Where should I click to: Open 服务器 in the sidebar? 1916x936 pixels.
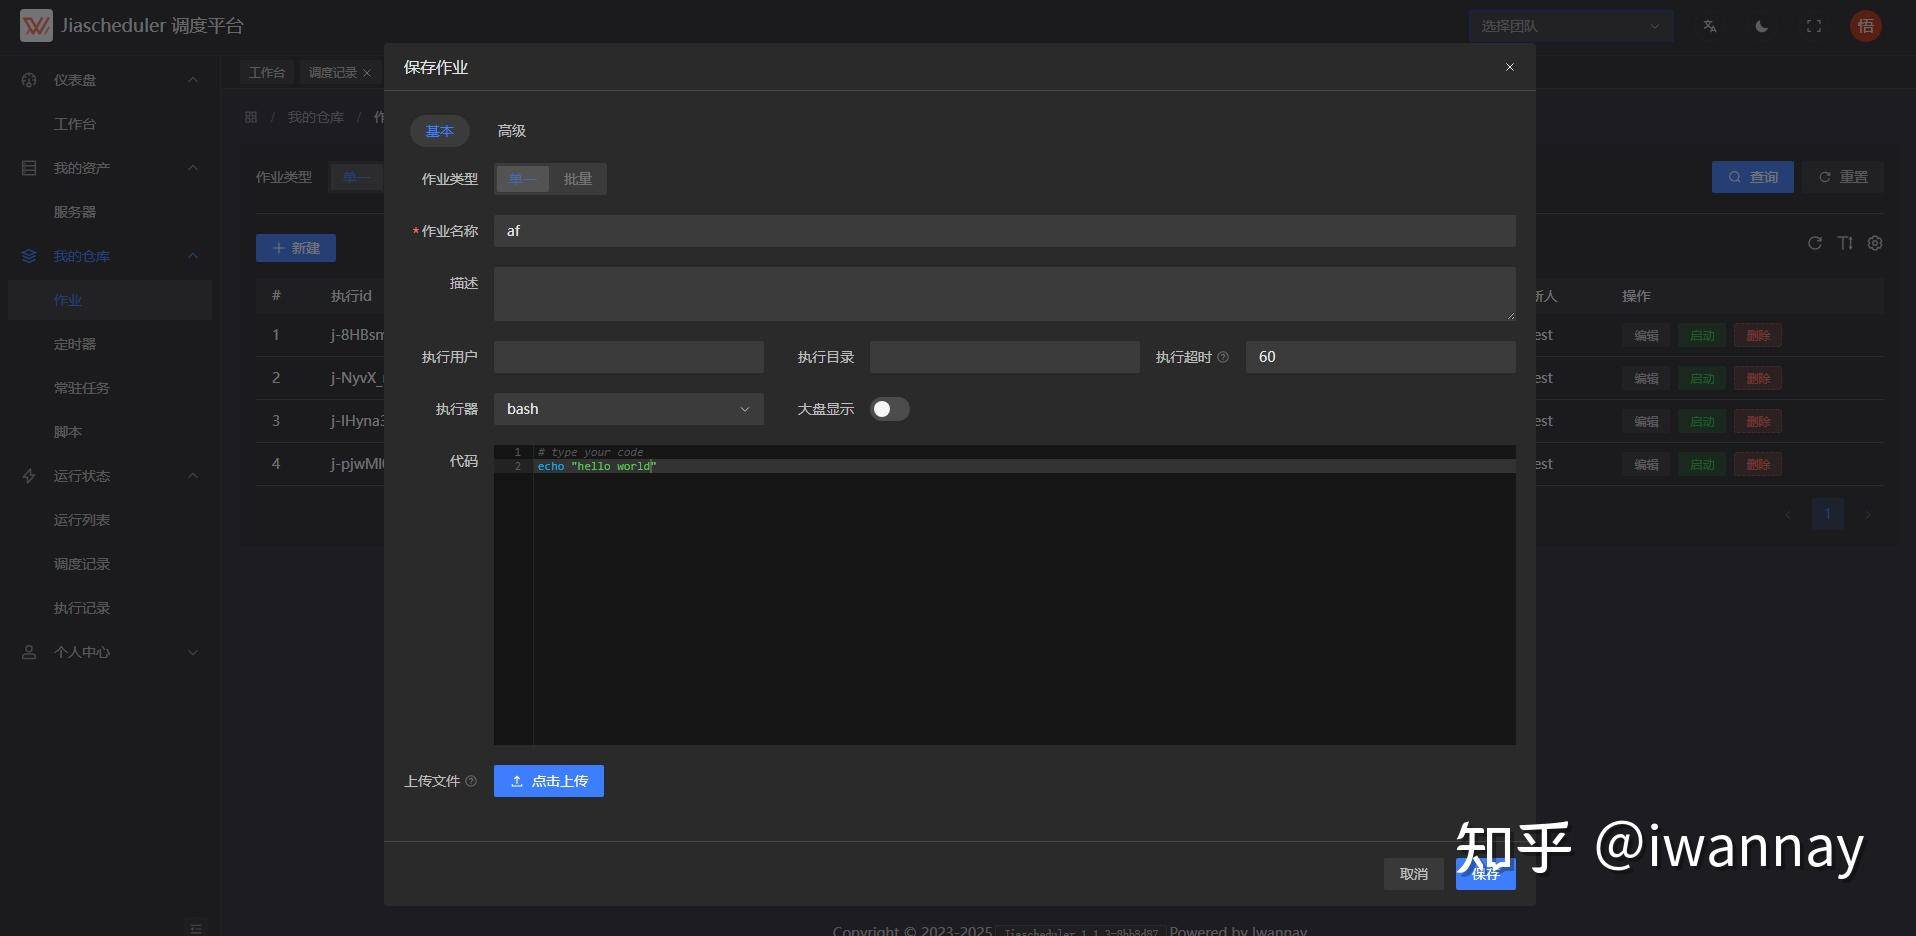tap(75, 212)
